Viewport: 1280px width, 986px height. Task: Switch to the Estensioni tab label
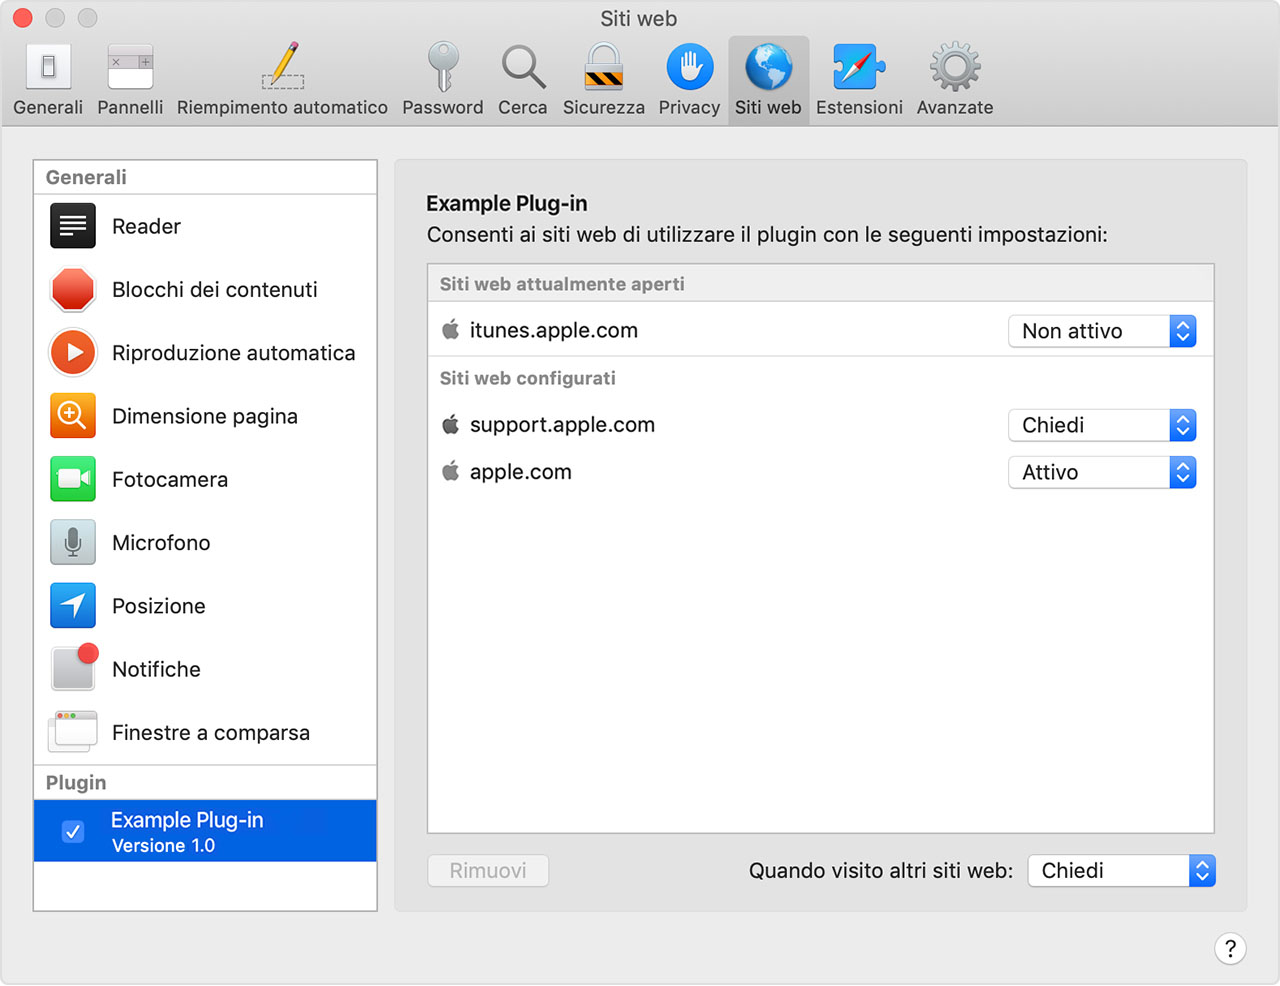pos(859,107)
